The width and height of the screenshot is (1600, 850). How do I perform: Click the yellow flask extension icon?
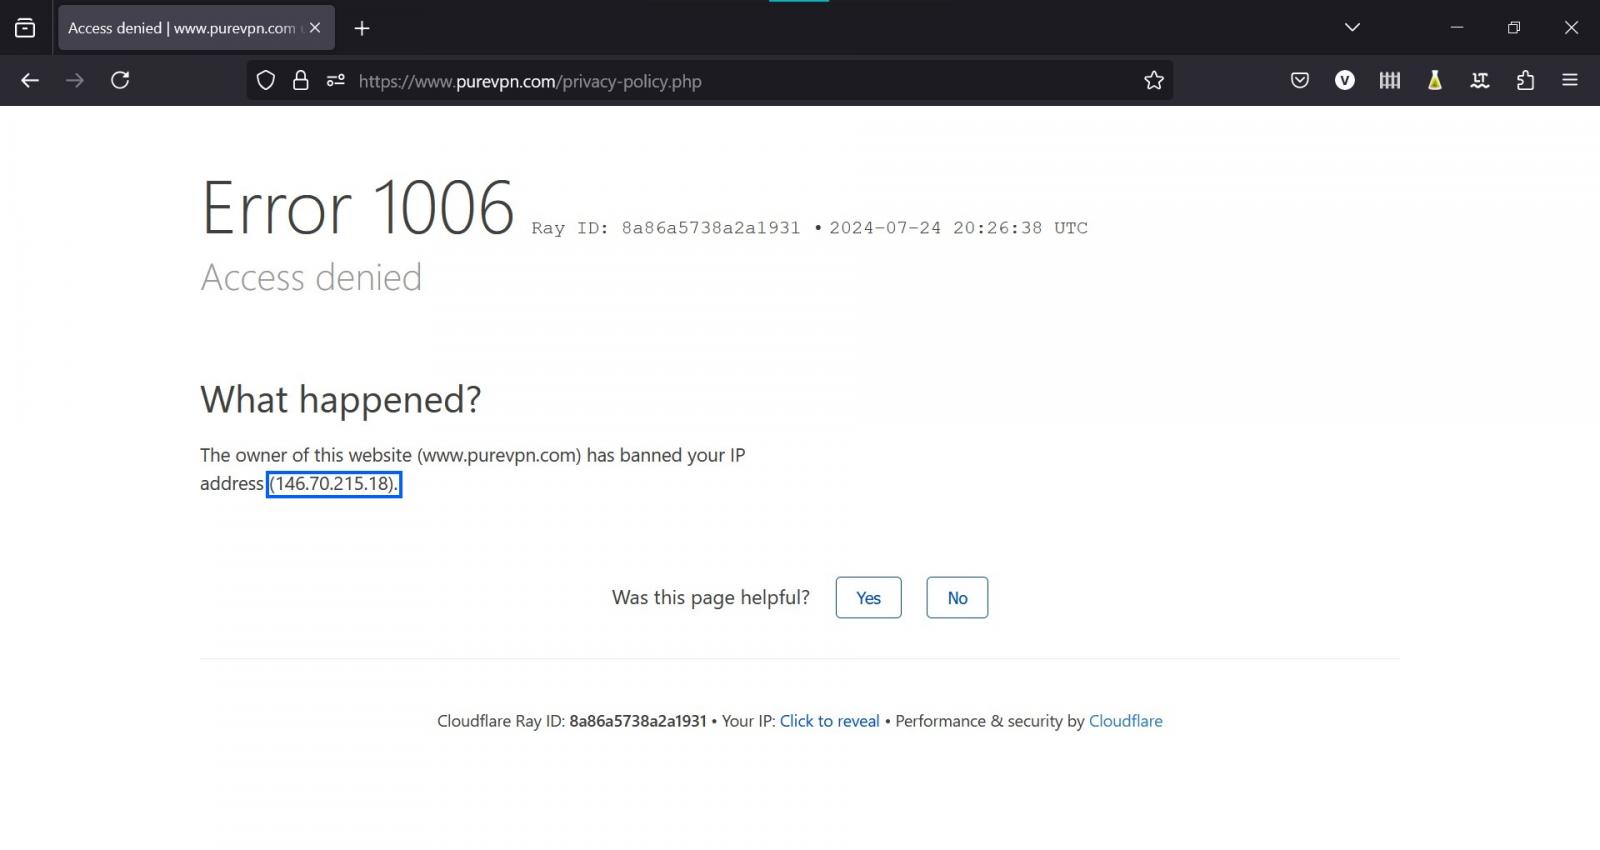[1434, 81]
